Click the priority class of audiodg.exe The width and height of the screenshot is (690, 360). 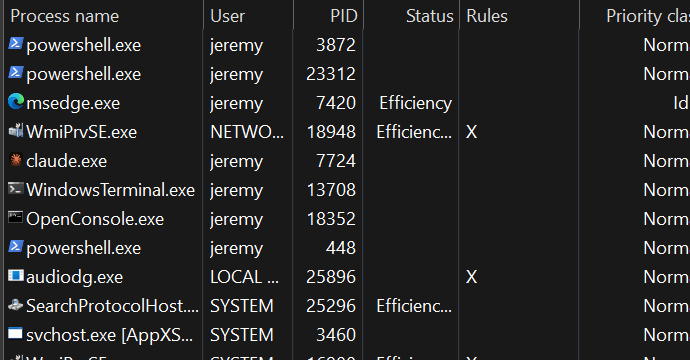[x=666, y=277]
